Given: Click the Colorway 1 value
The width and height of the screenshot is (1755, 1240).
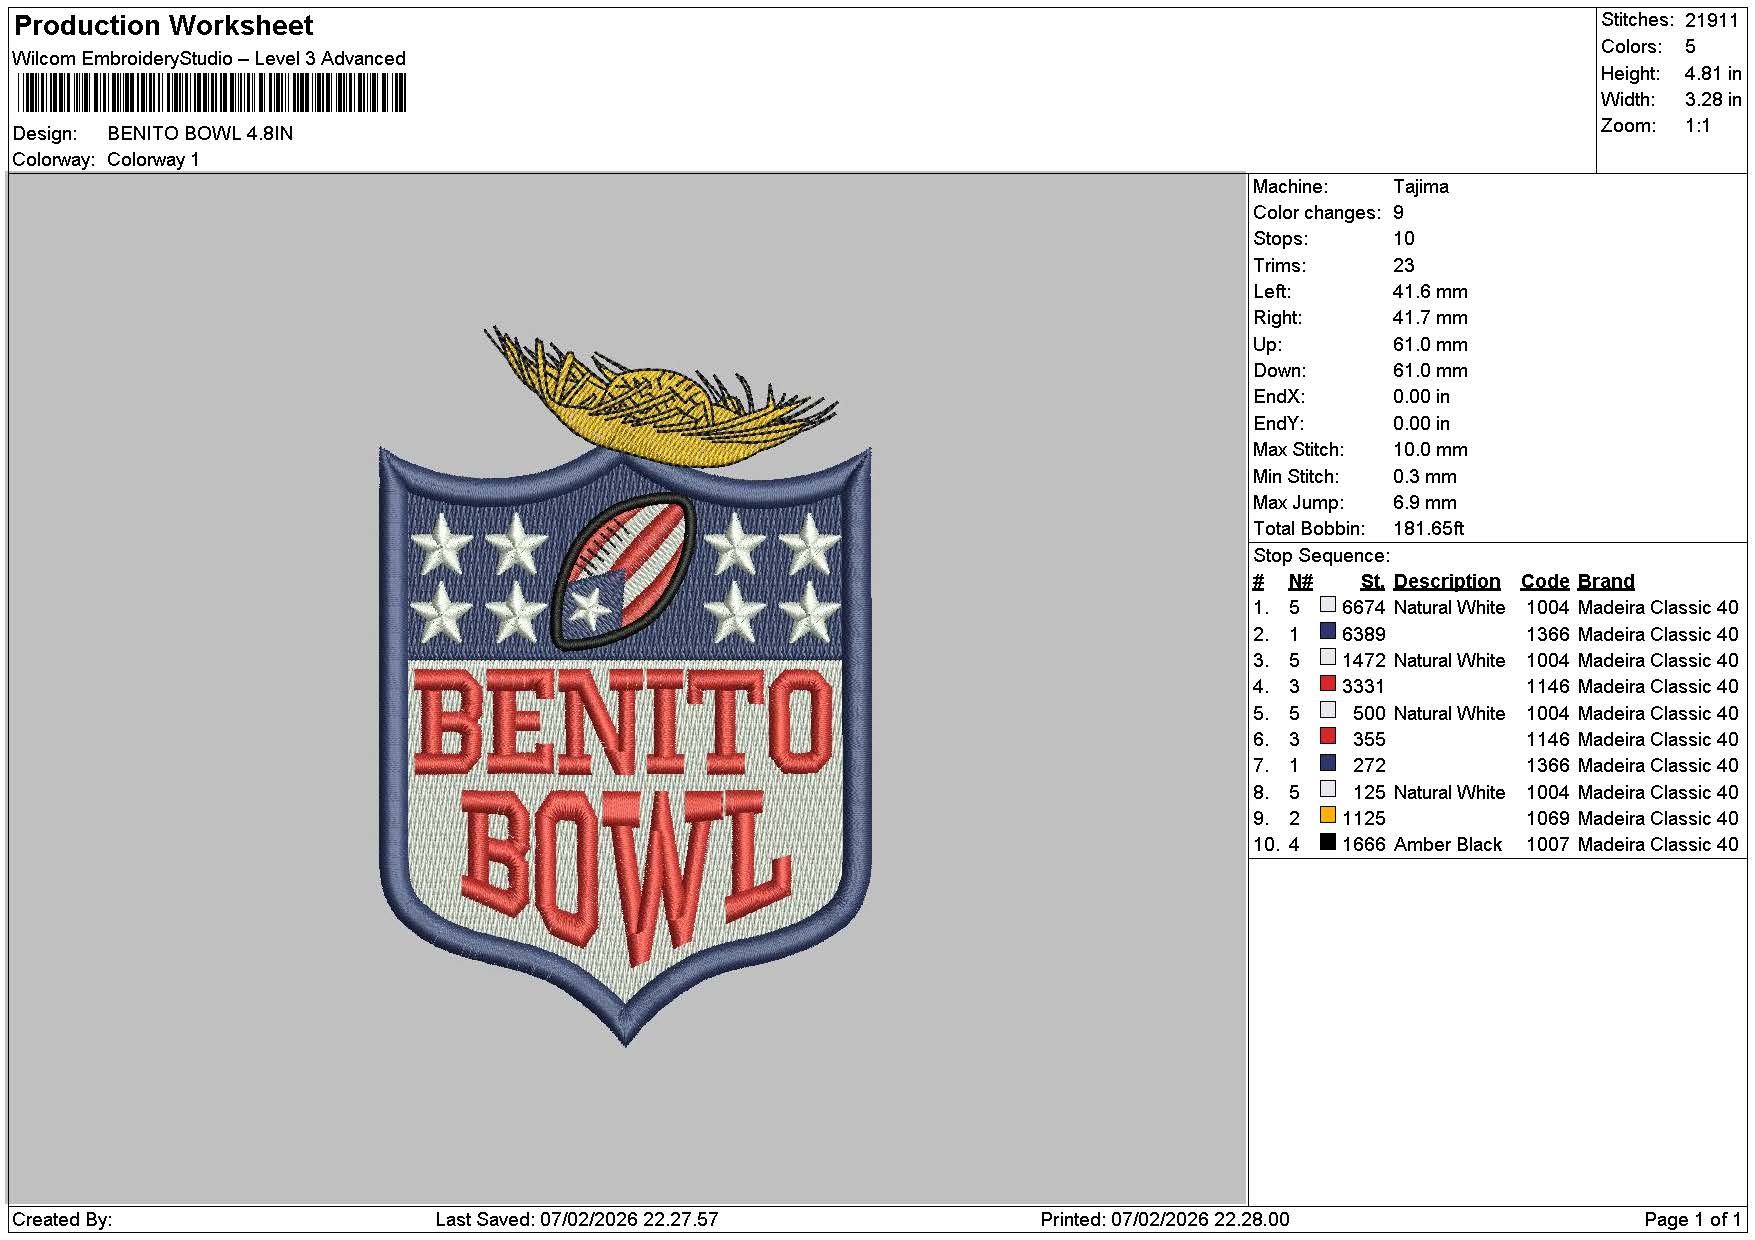Looking at the screenshot, I should point(153,159).
